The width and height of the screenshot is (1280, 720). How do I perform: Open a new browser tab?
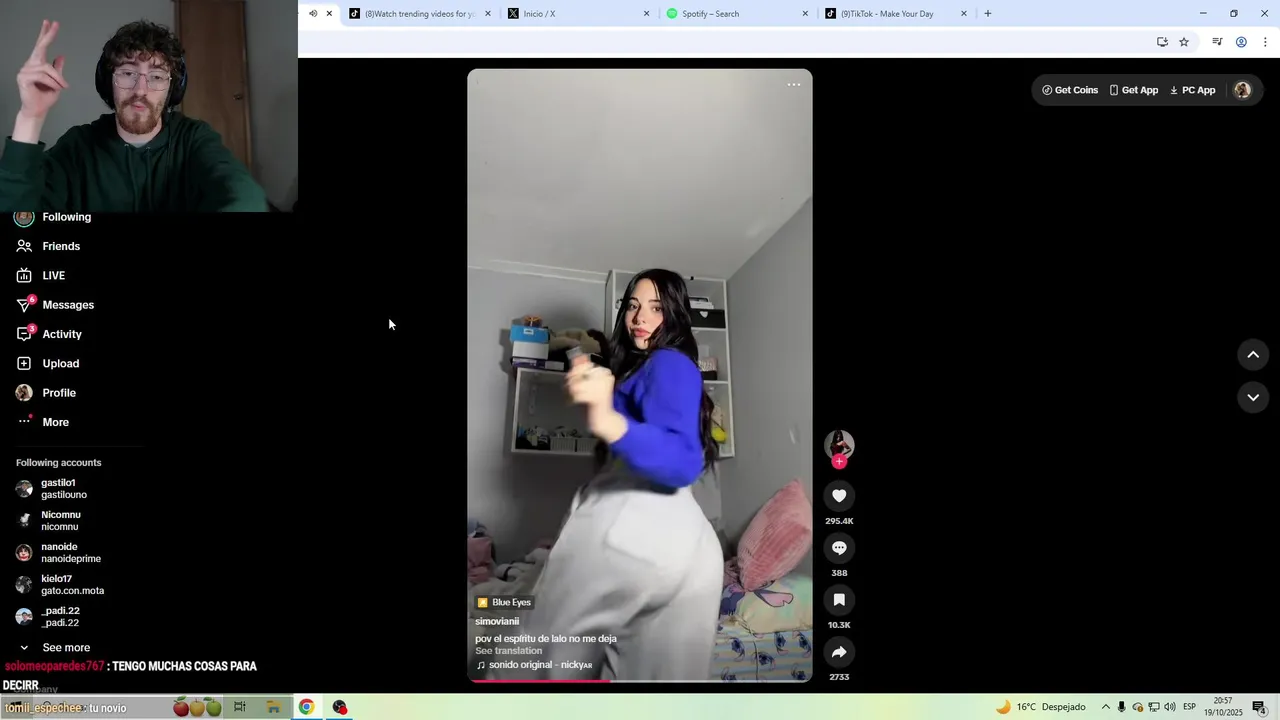[x=988, y=14]
